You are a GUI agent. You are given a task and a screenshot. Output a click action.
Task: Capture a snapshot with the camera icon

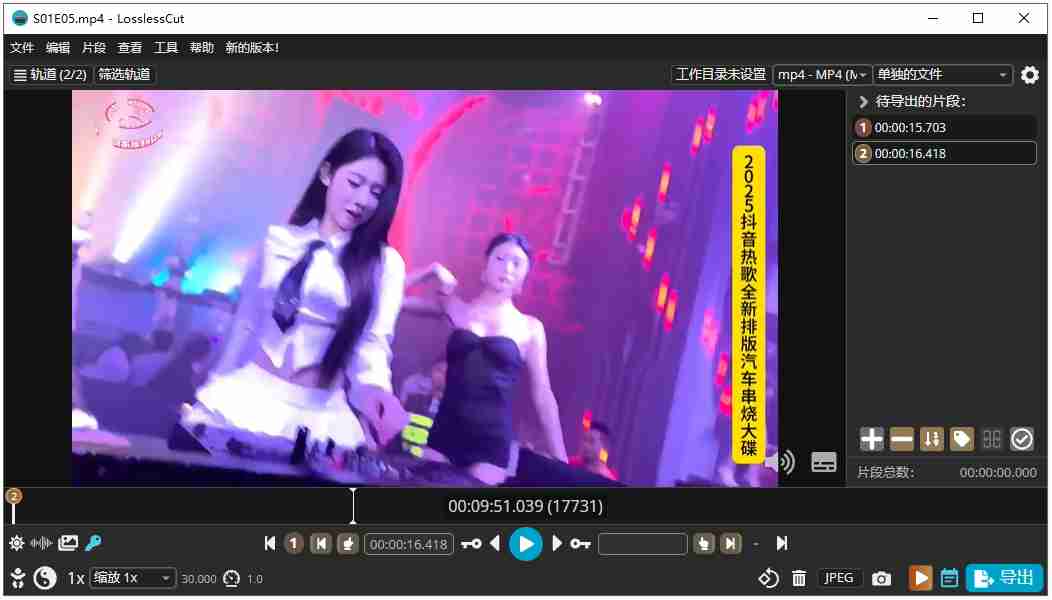point(881,578)
